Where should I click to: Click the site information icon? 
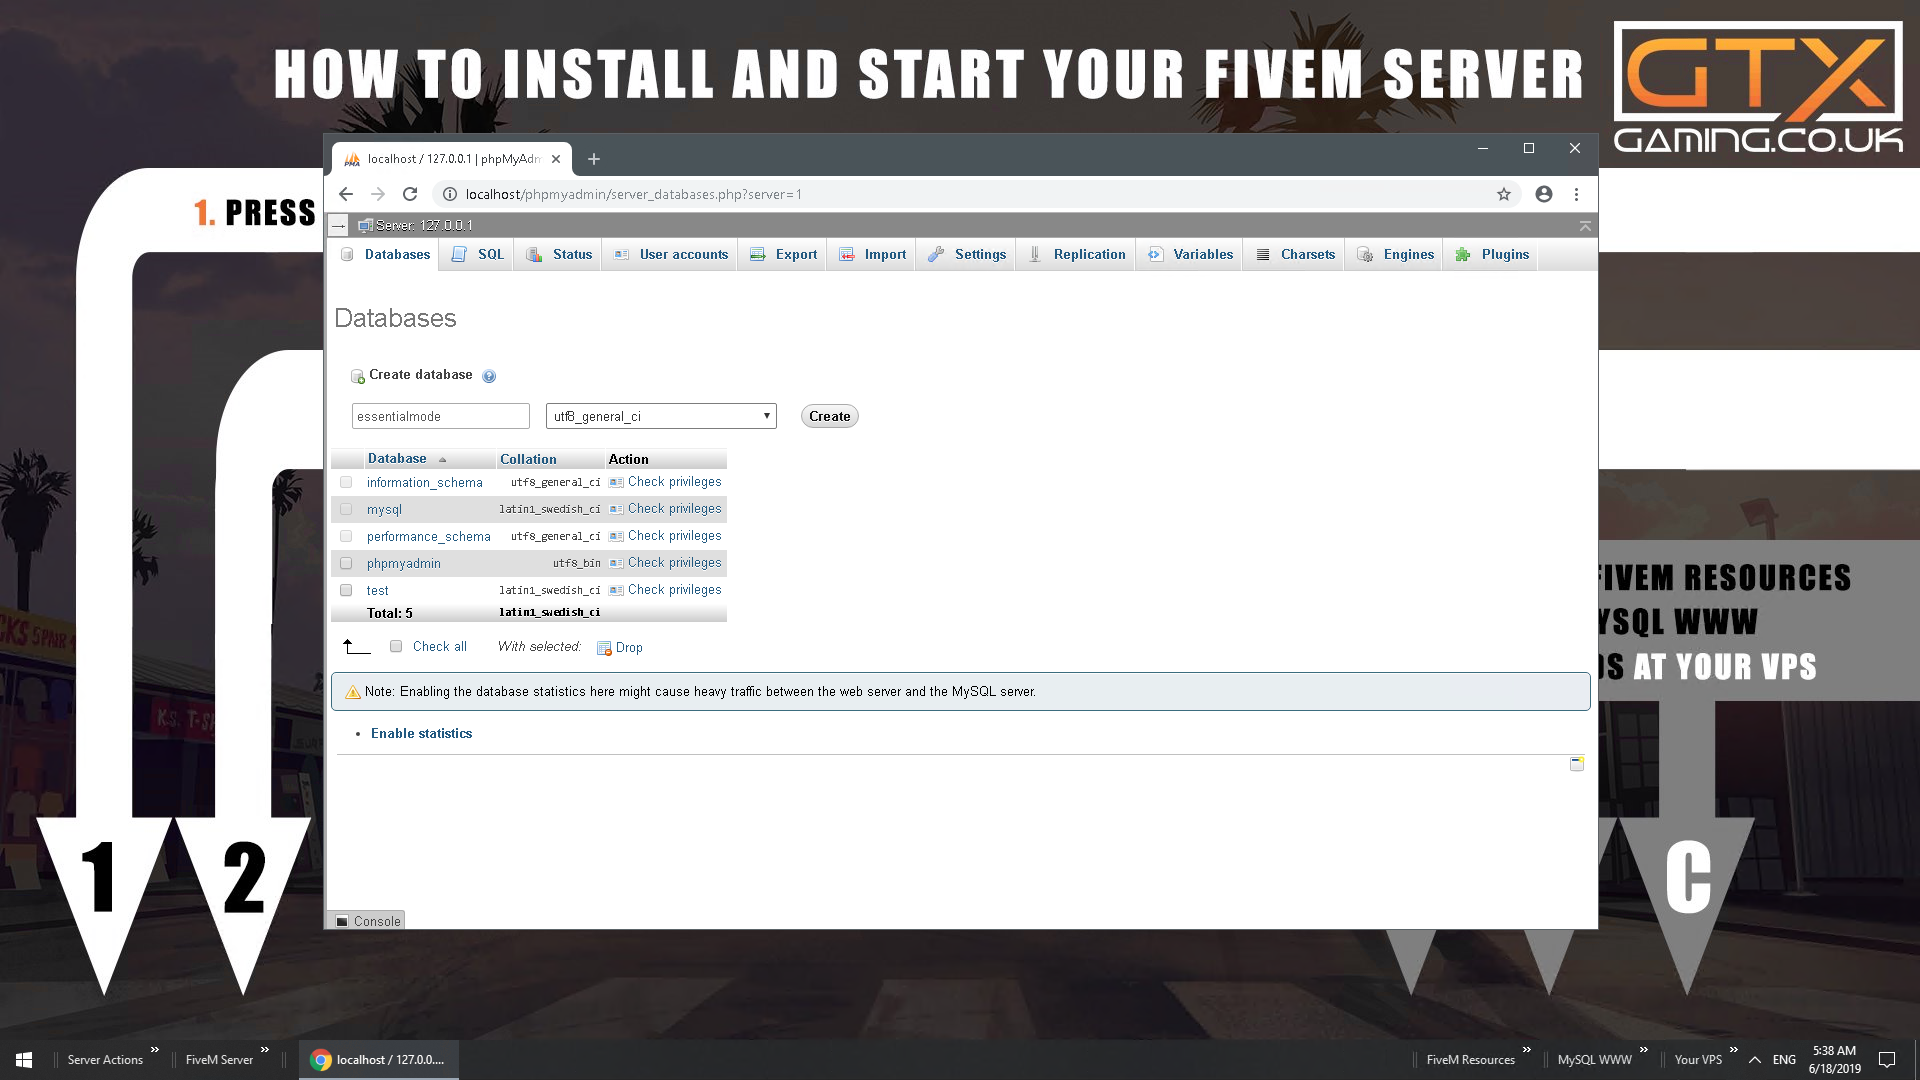click(x=450, y=194)
